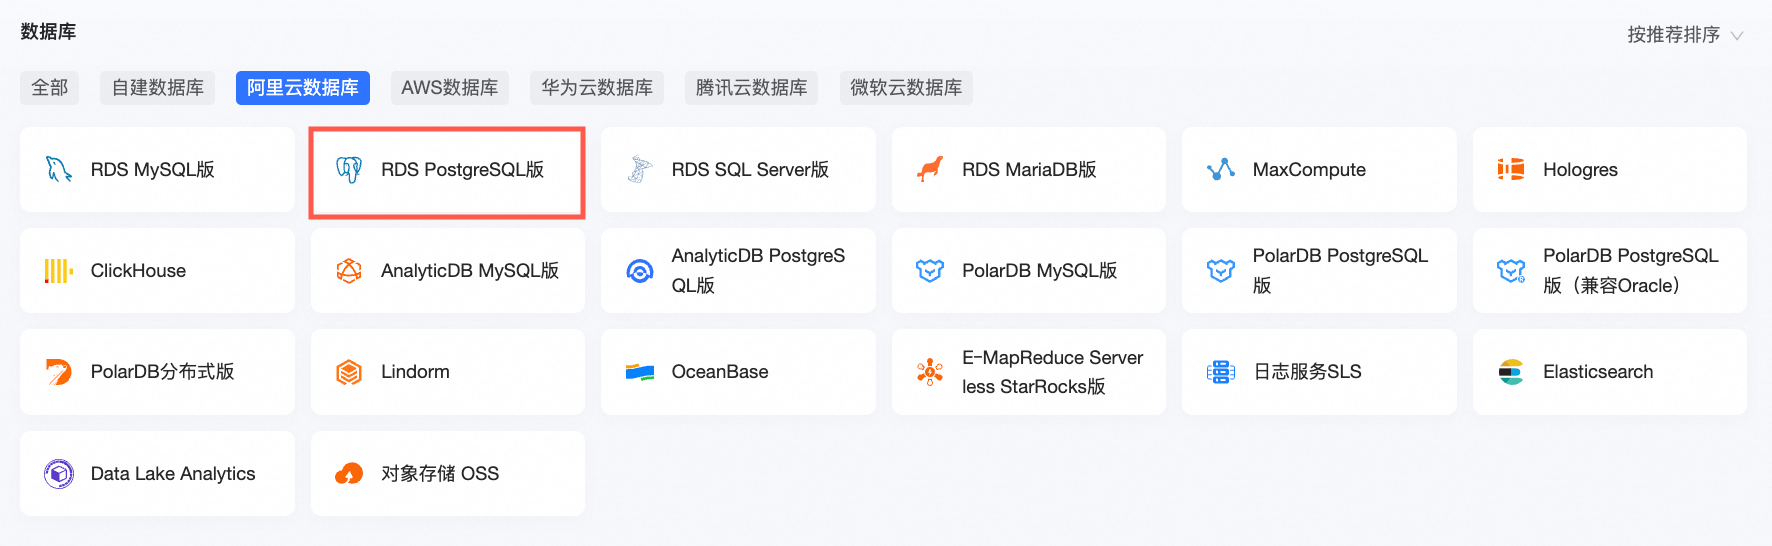The height and width of the screenshot is (546, 1772).
Task: Click the Elasticsearch icon
Action: (x=1511, y=372)
